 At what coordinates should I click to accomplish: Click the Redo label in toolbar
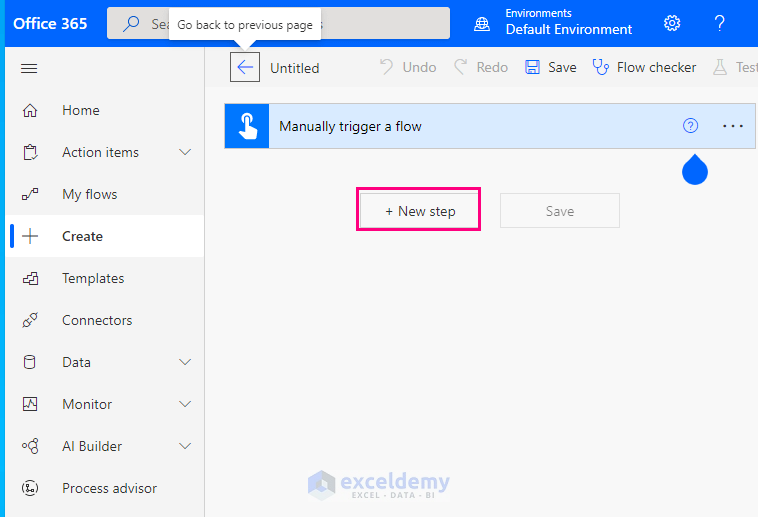[x=492, y=67]
